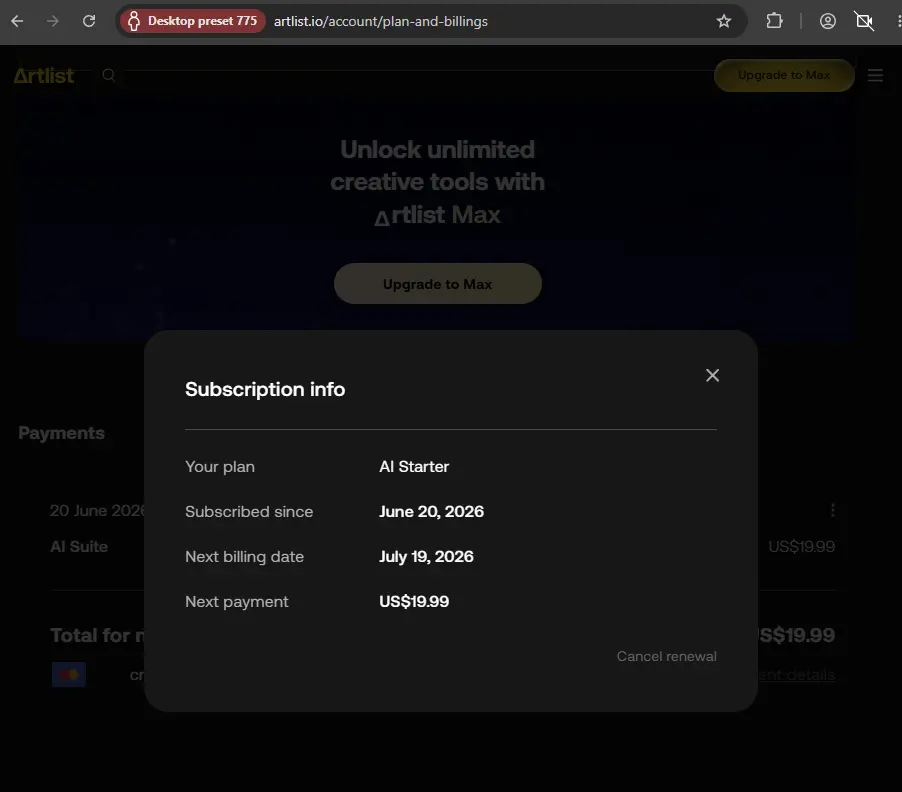Click the Mastercard card icon

68,674
